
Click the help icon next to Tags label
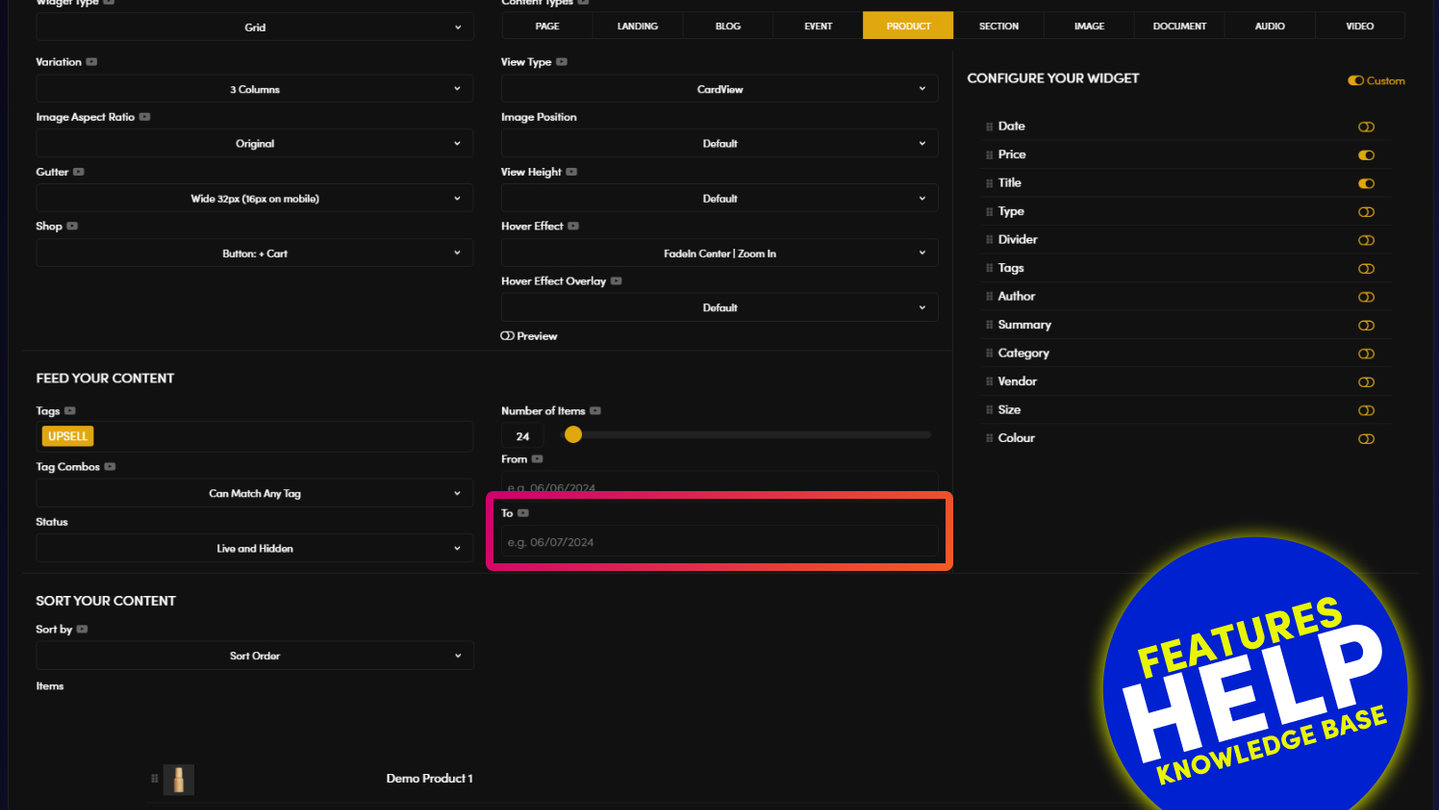pos(70,411)
